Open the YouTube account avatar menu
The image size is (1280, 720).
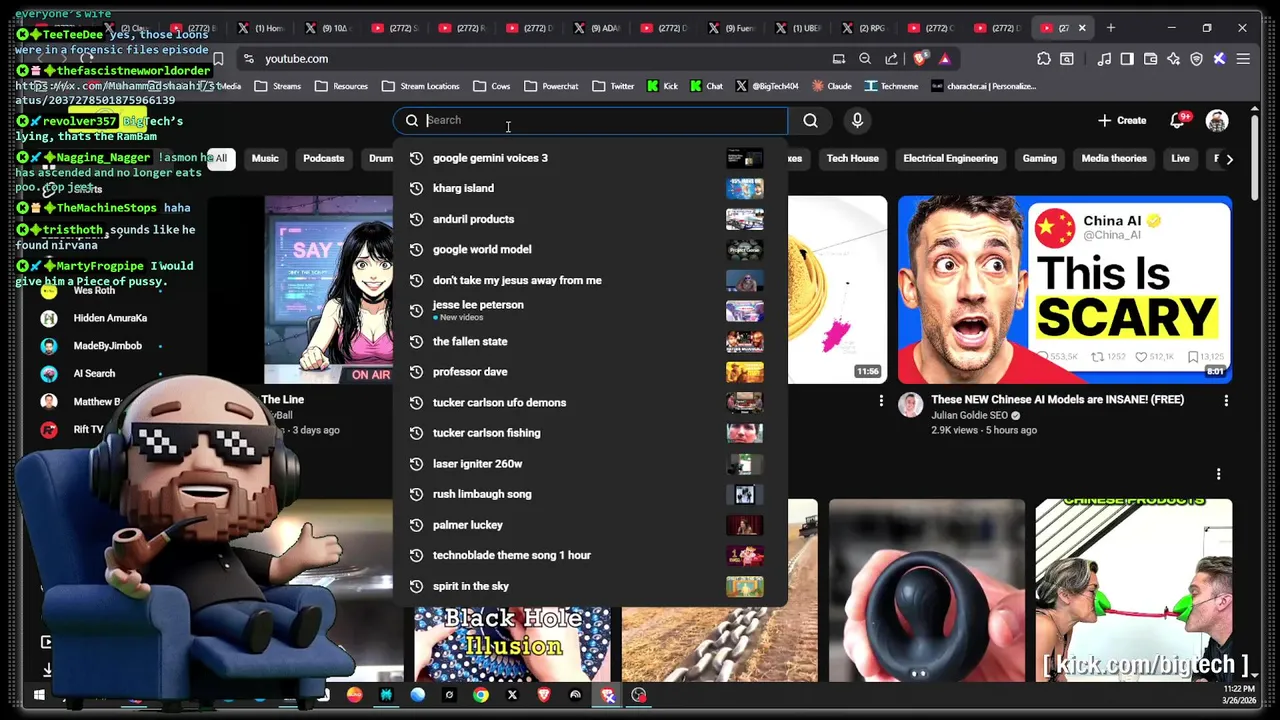[x=1217, y=121]
